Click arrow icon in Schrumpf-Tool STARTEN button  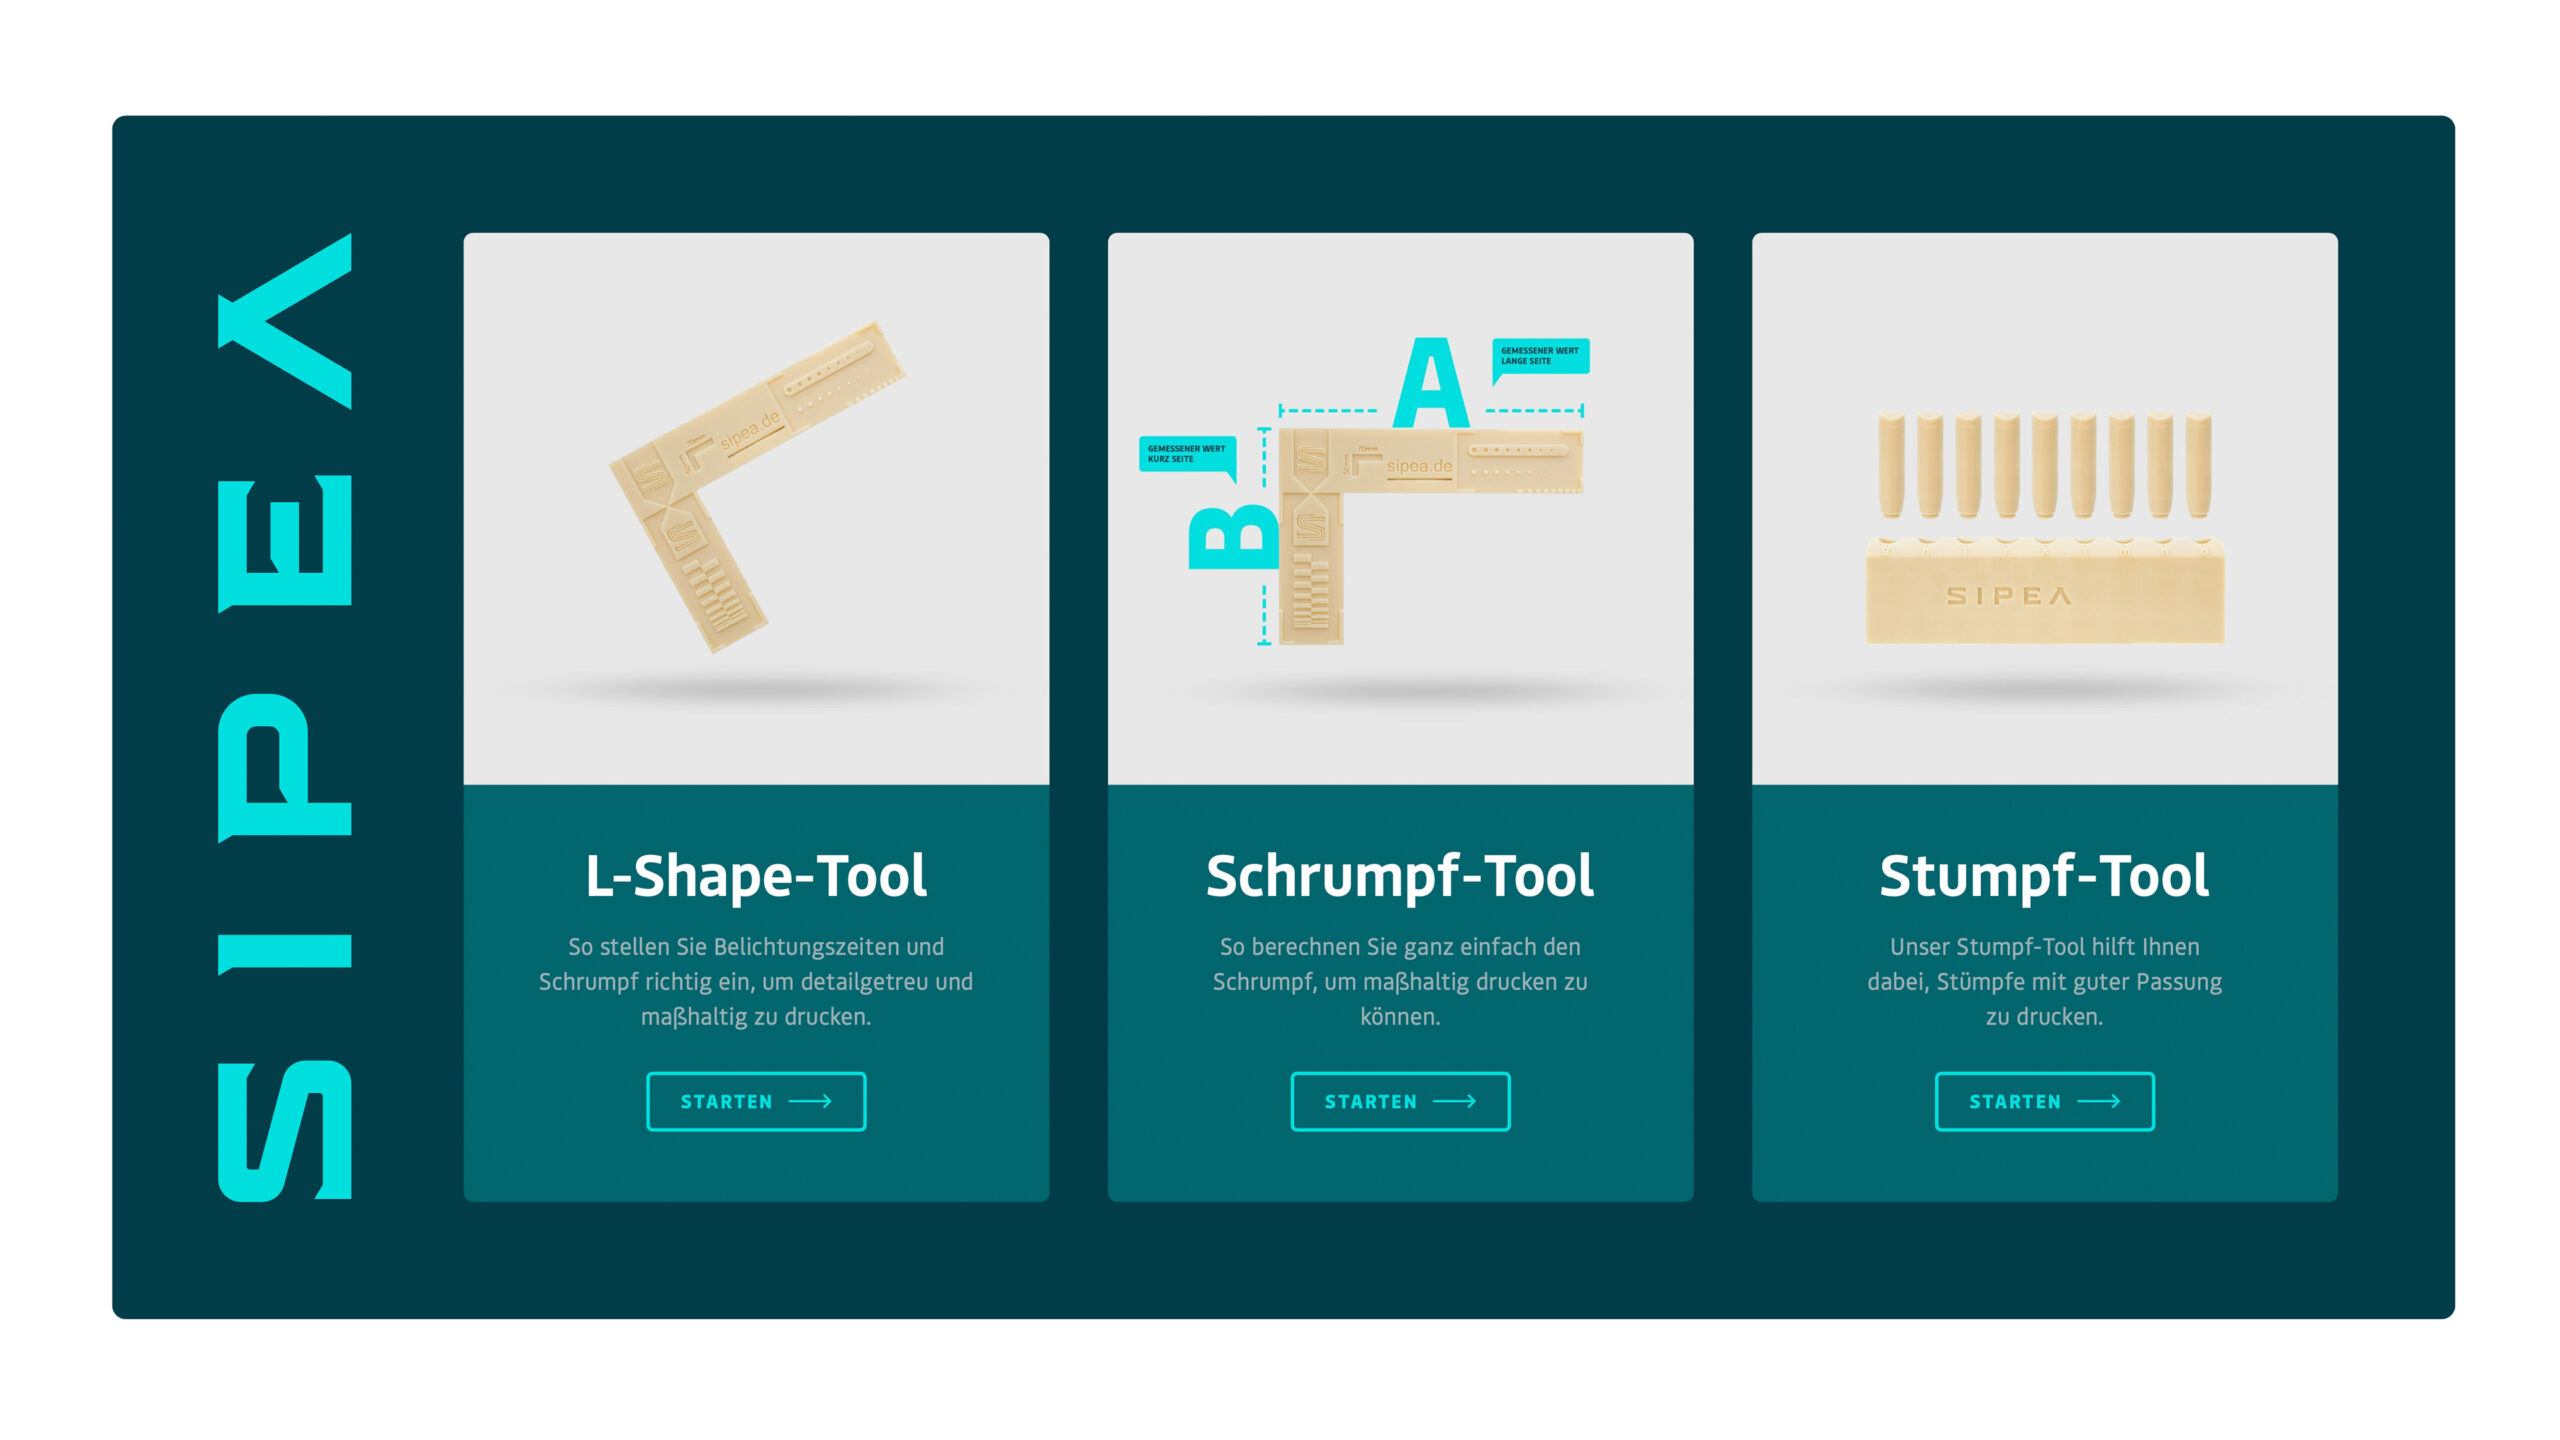(x=1454, y=1101)
